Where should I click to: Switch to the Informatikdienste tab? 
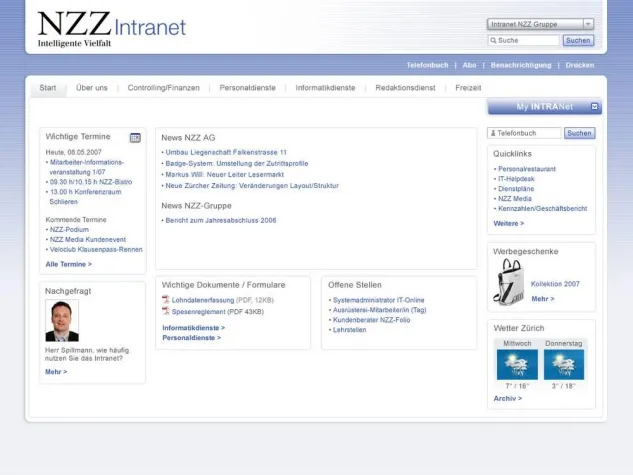click(x=325, y=88)
